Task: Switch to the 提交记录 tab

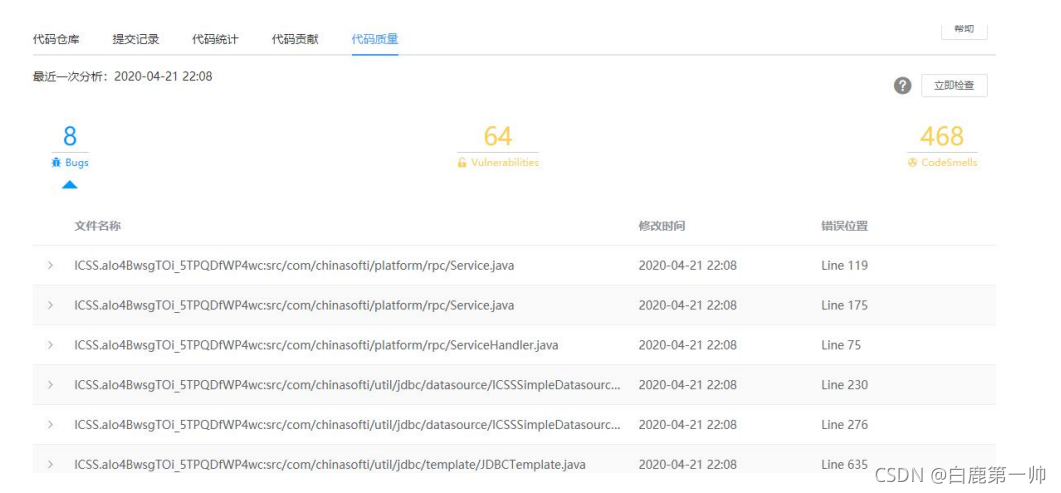Action: 136,39
